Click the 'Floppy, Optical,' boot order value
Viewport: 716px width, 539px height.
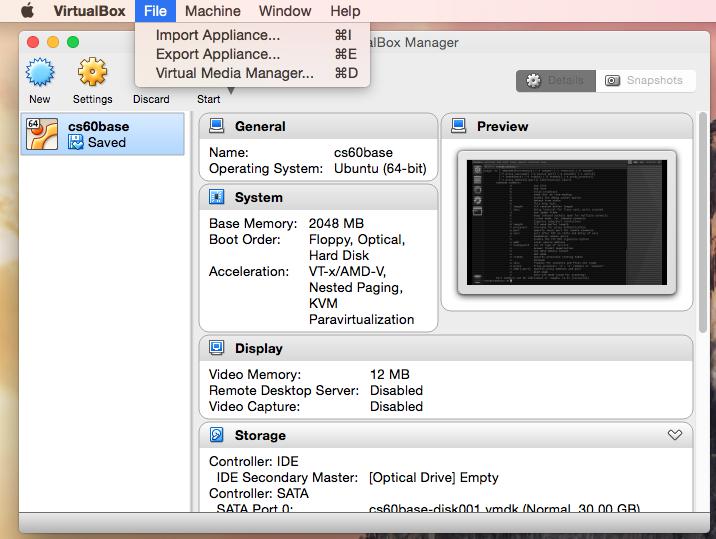tap(357, 239)
